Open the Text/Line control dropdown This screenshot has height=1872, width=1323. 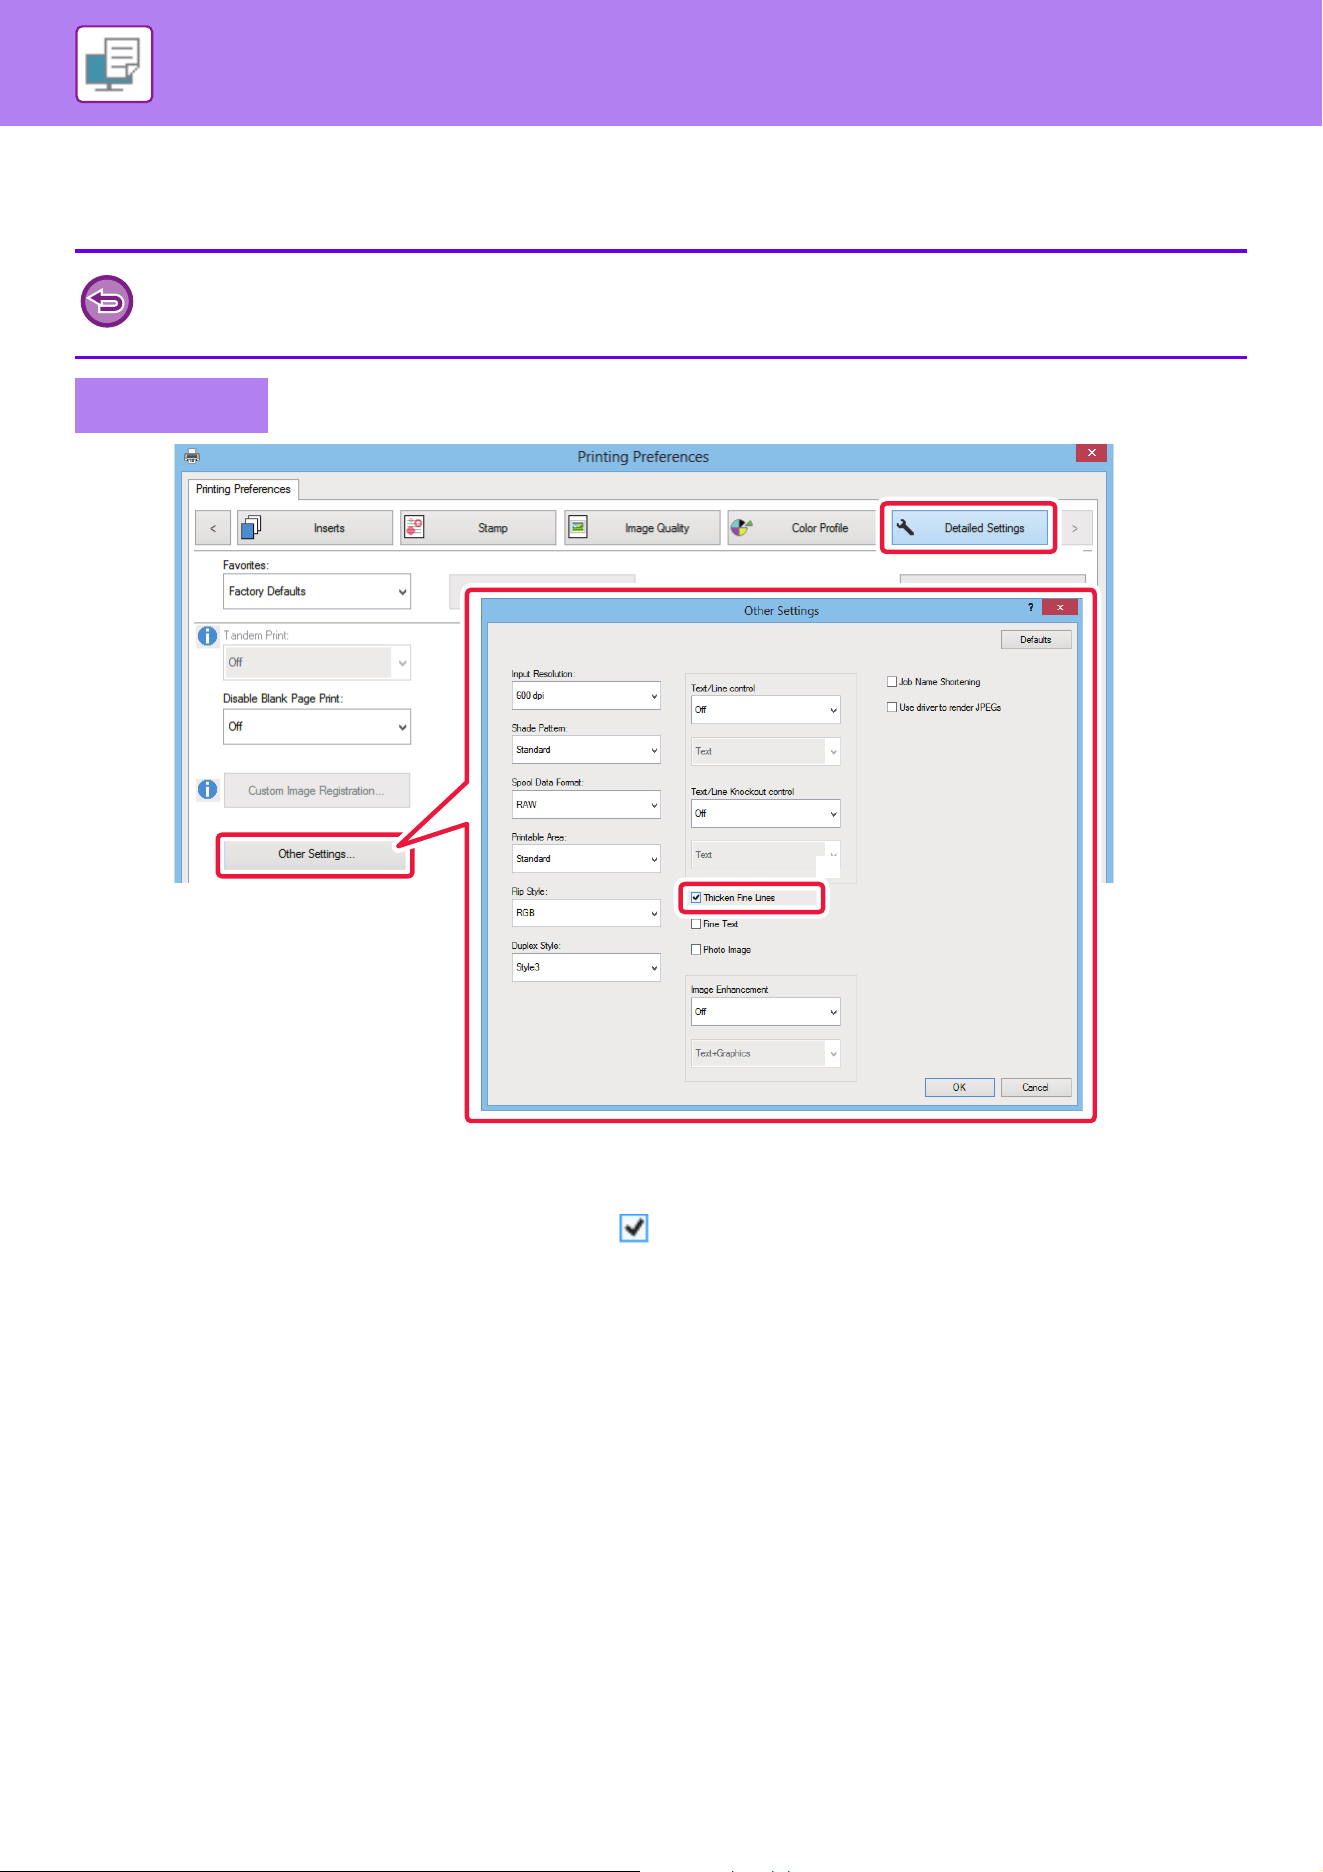coord(765,710)
